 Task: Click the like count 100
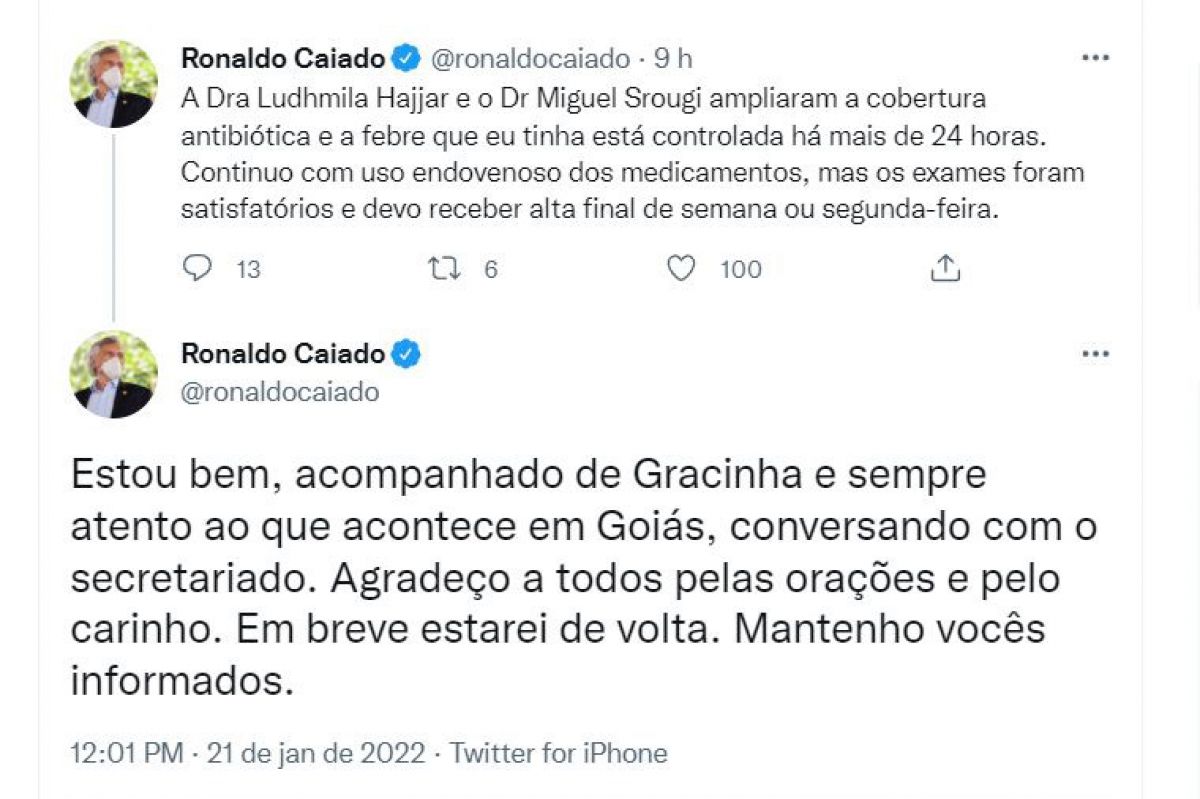tap(741, 269)
